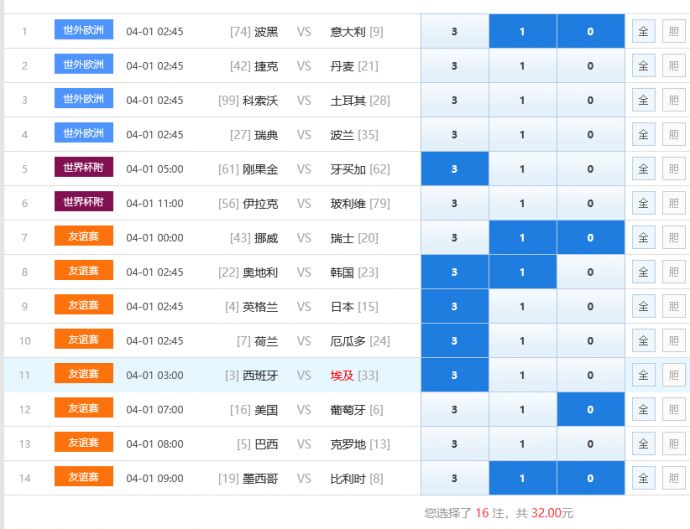Open the 土耳其 team name
The width and height of the screenshot is (690, 529).
[348, 101]
